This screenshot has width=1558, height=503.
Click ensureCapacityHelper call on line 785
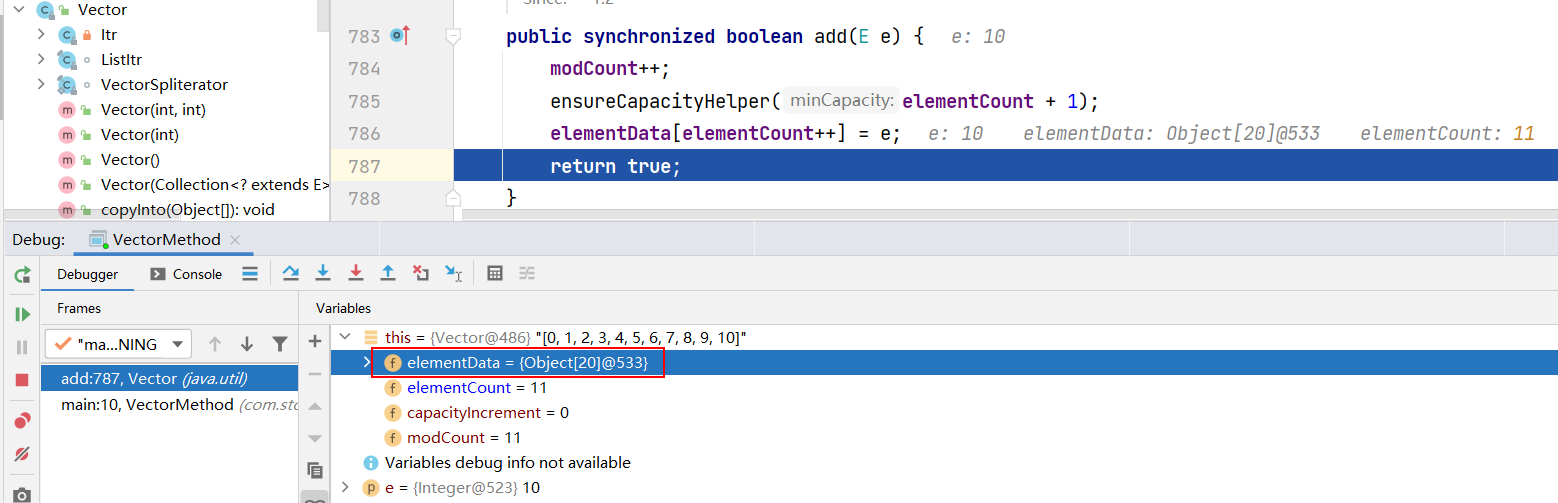click(660, 101)
